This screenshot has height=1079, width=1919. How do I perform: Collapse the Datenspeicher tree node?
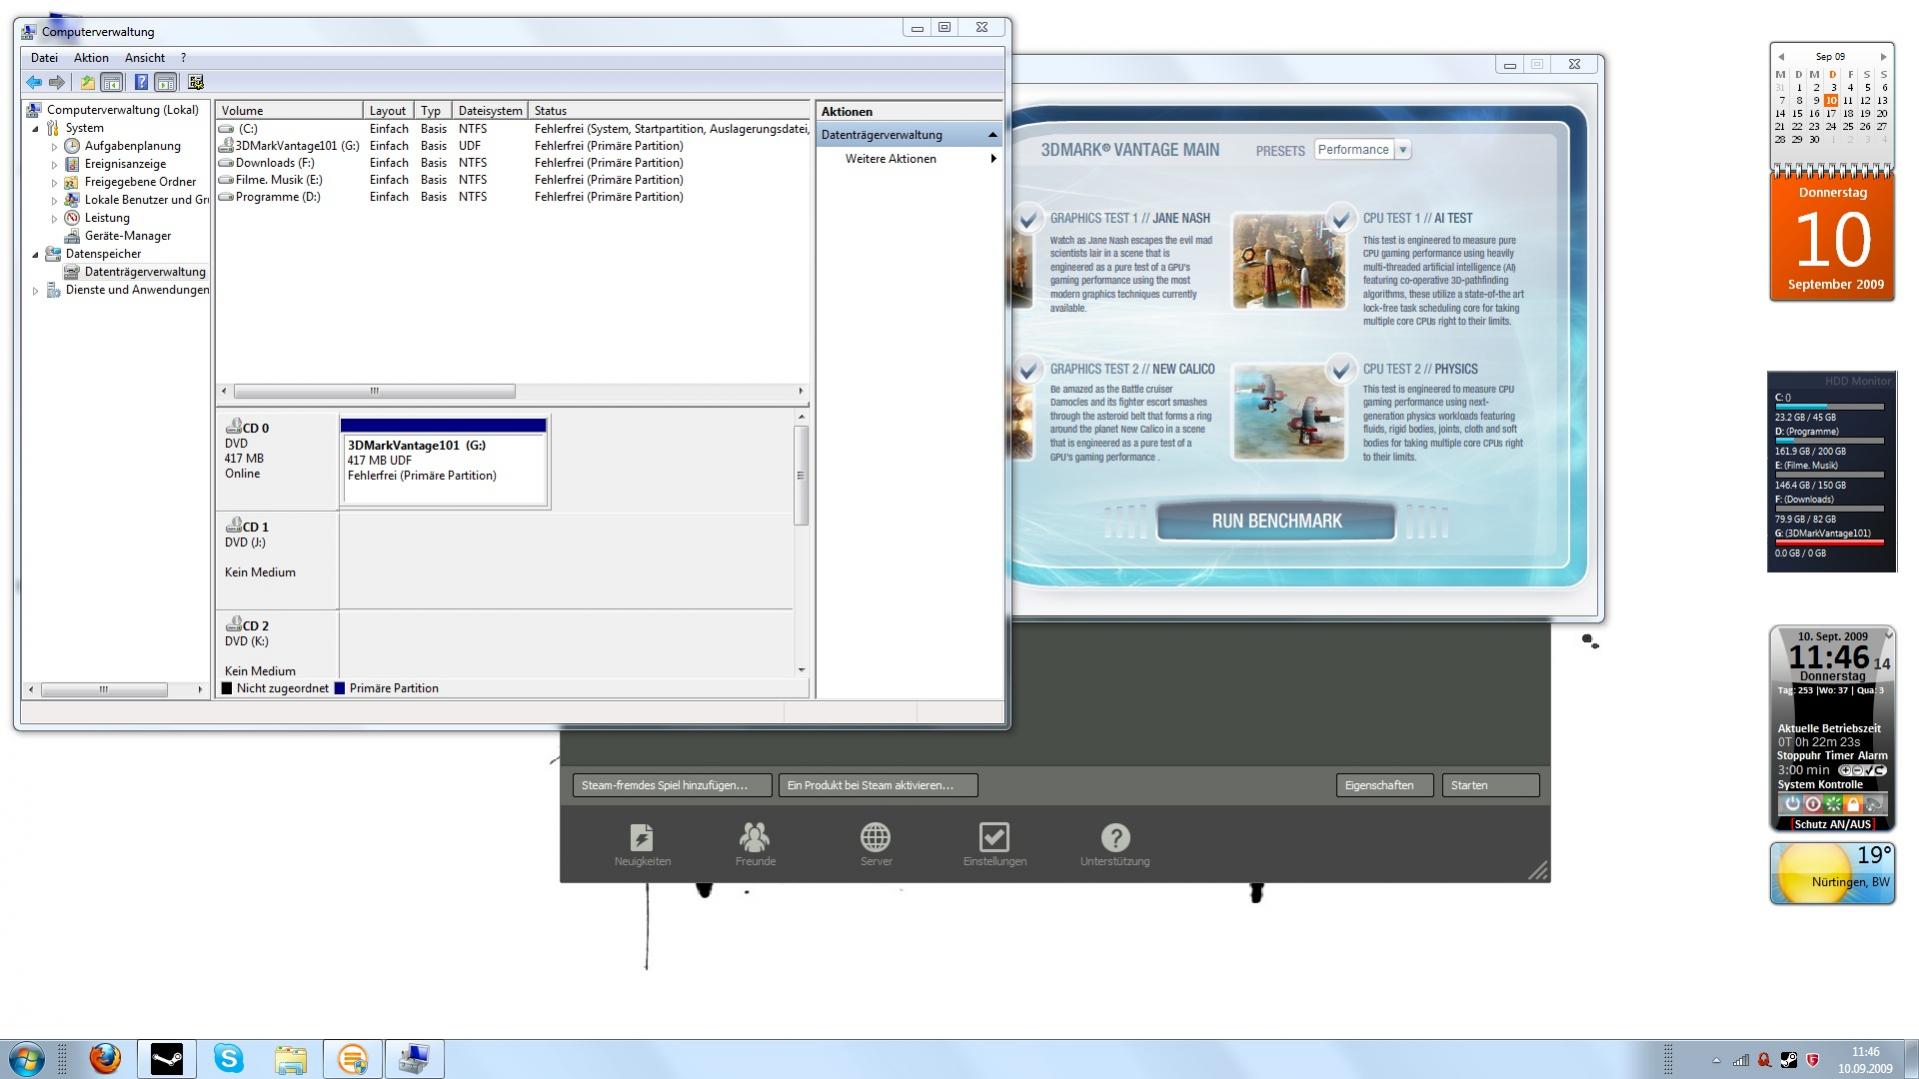[x=35, y=254]
